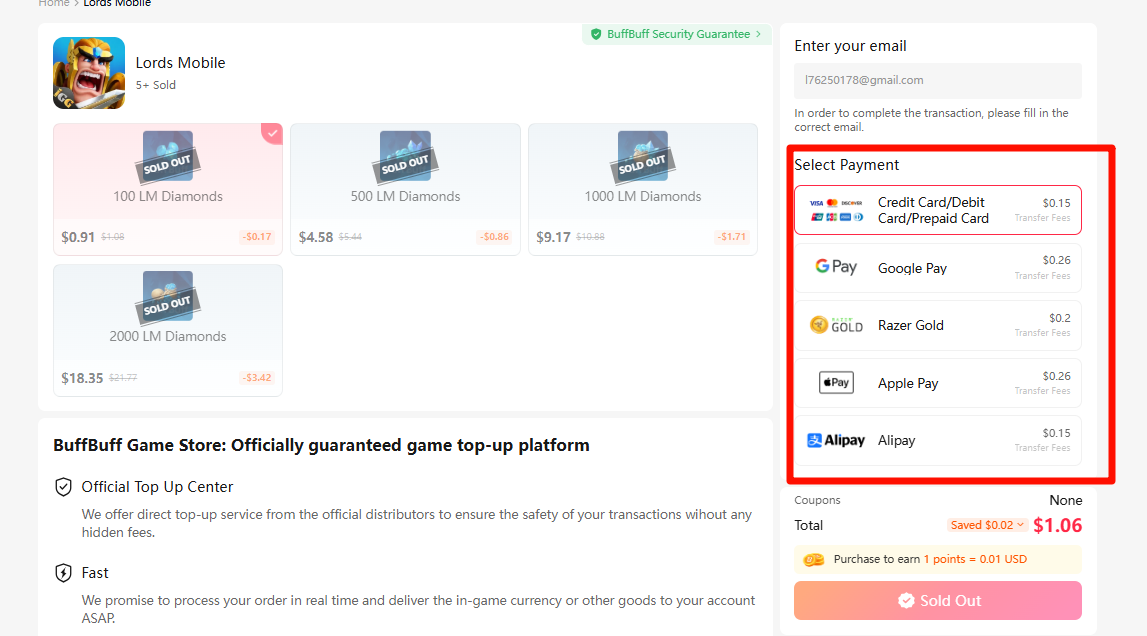The height and width of the screenshot is (636, 1147).
Task: Expand the BuffBuff Security Guarantee badge
Action: click(x=677, y=34)
